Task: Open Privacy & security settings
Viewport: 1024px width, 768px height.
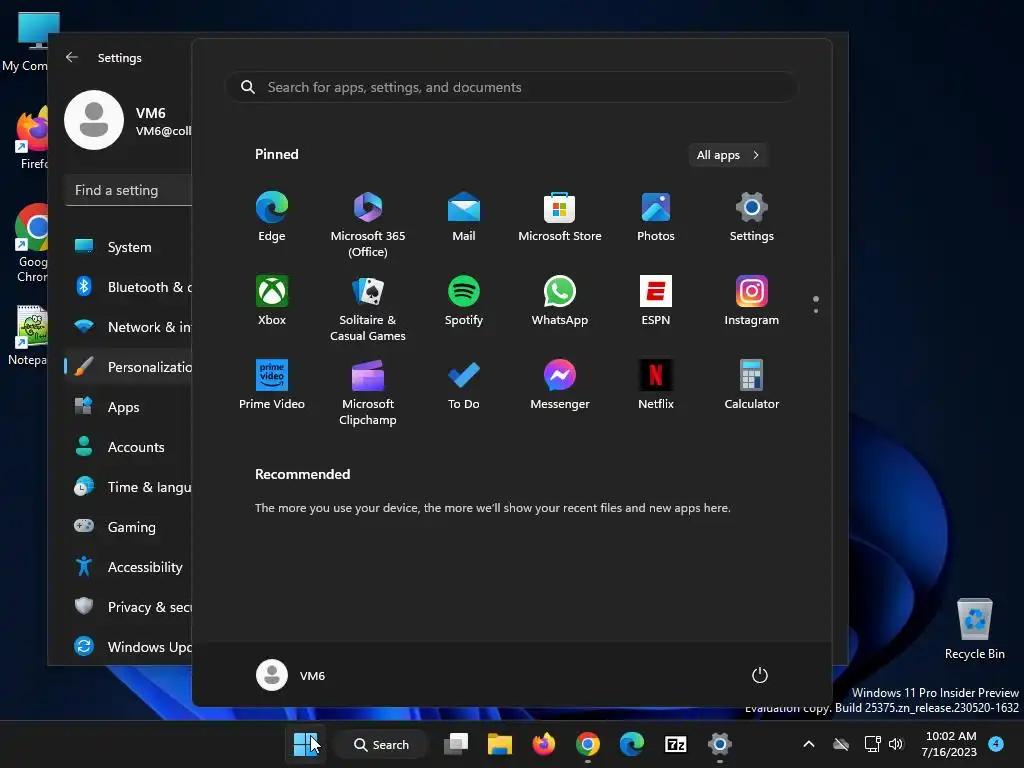Action: coord(129,607)
